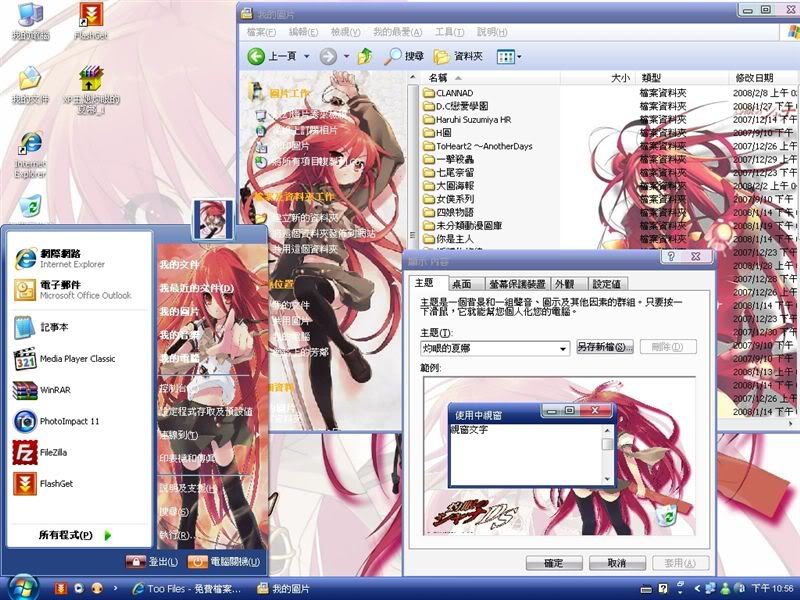Open the 檔案(F) menu in Explorer
Screen dimensions: 800x600
pyautogui.click(x=261, y=32)
